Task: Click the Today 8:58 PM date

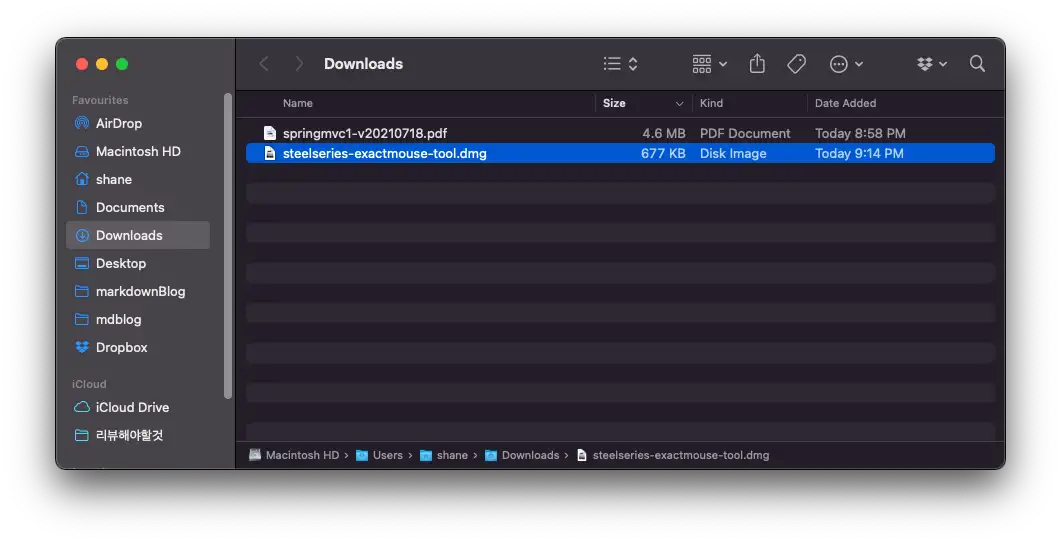Action: coord(860,133)
